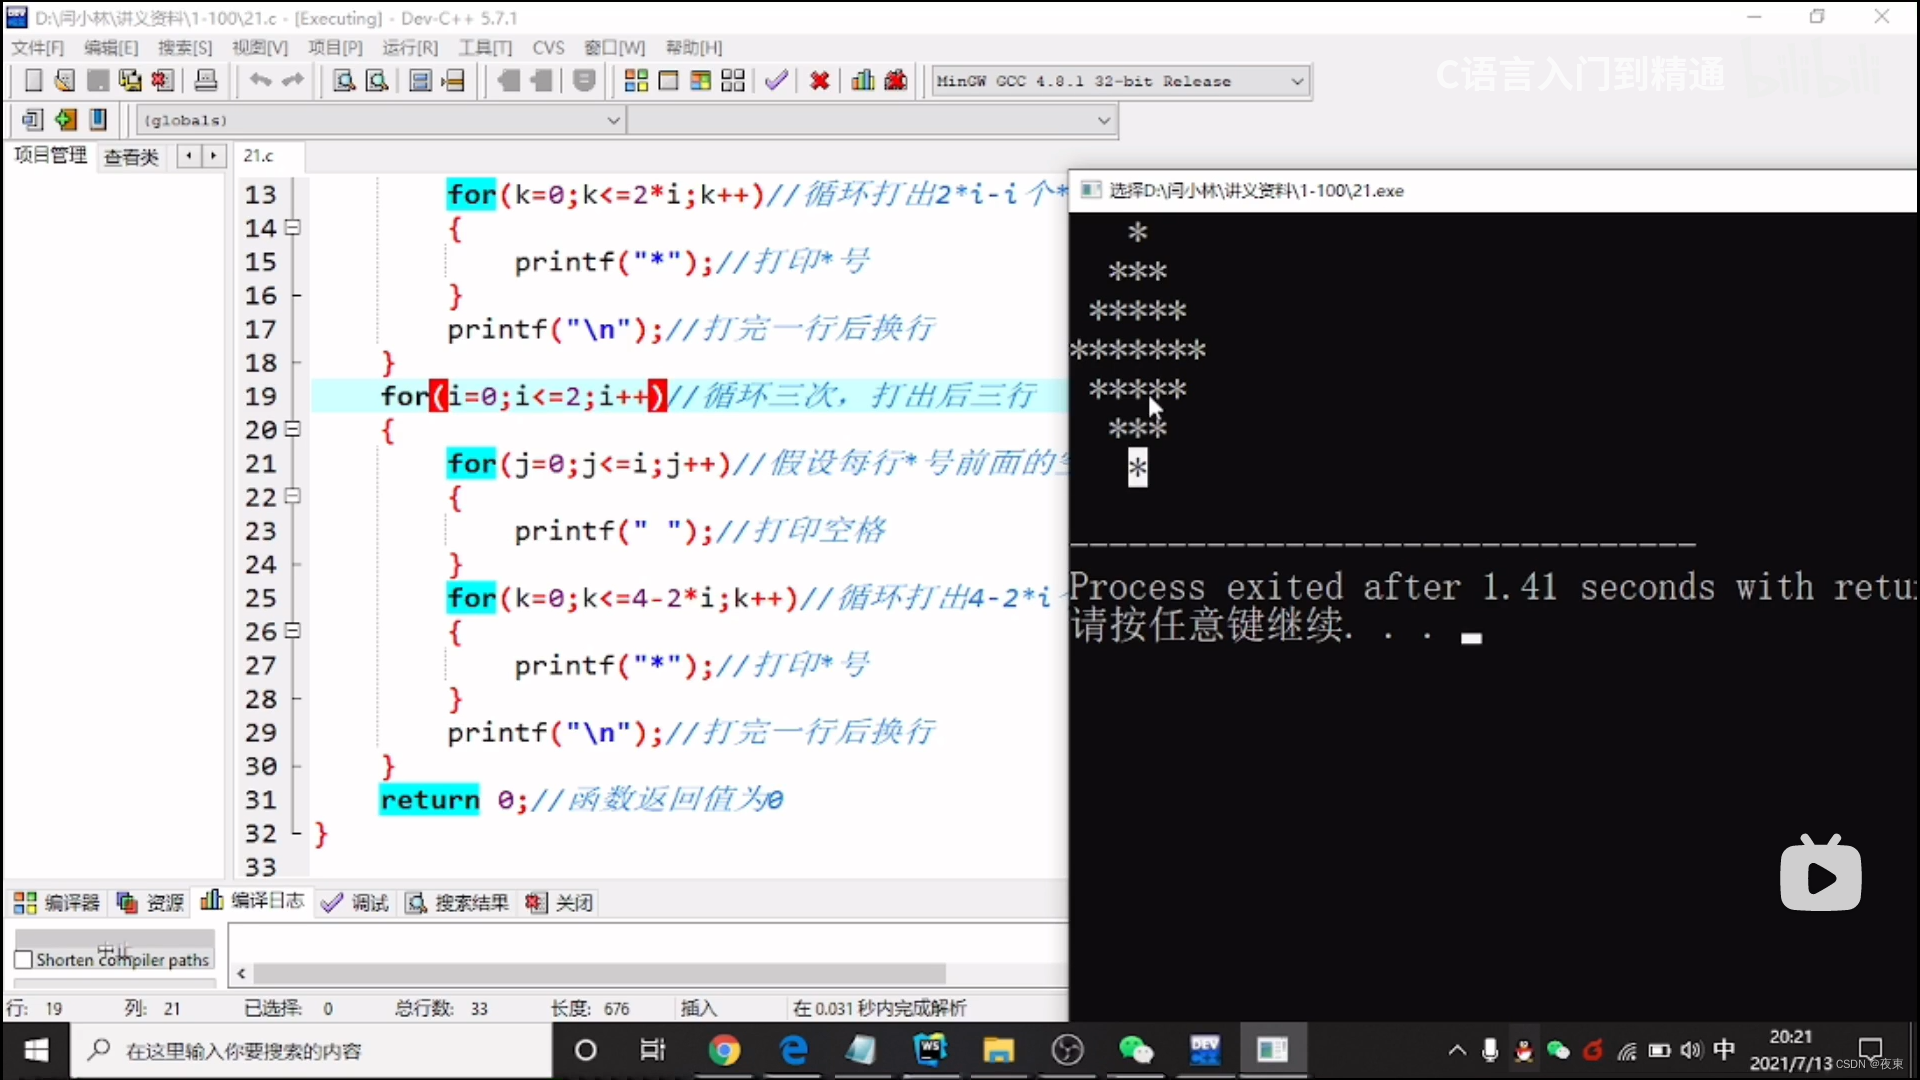Click the Print icon in the toolbar

(x=206, y=80)
